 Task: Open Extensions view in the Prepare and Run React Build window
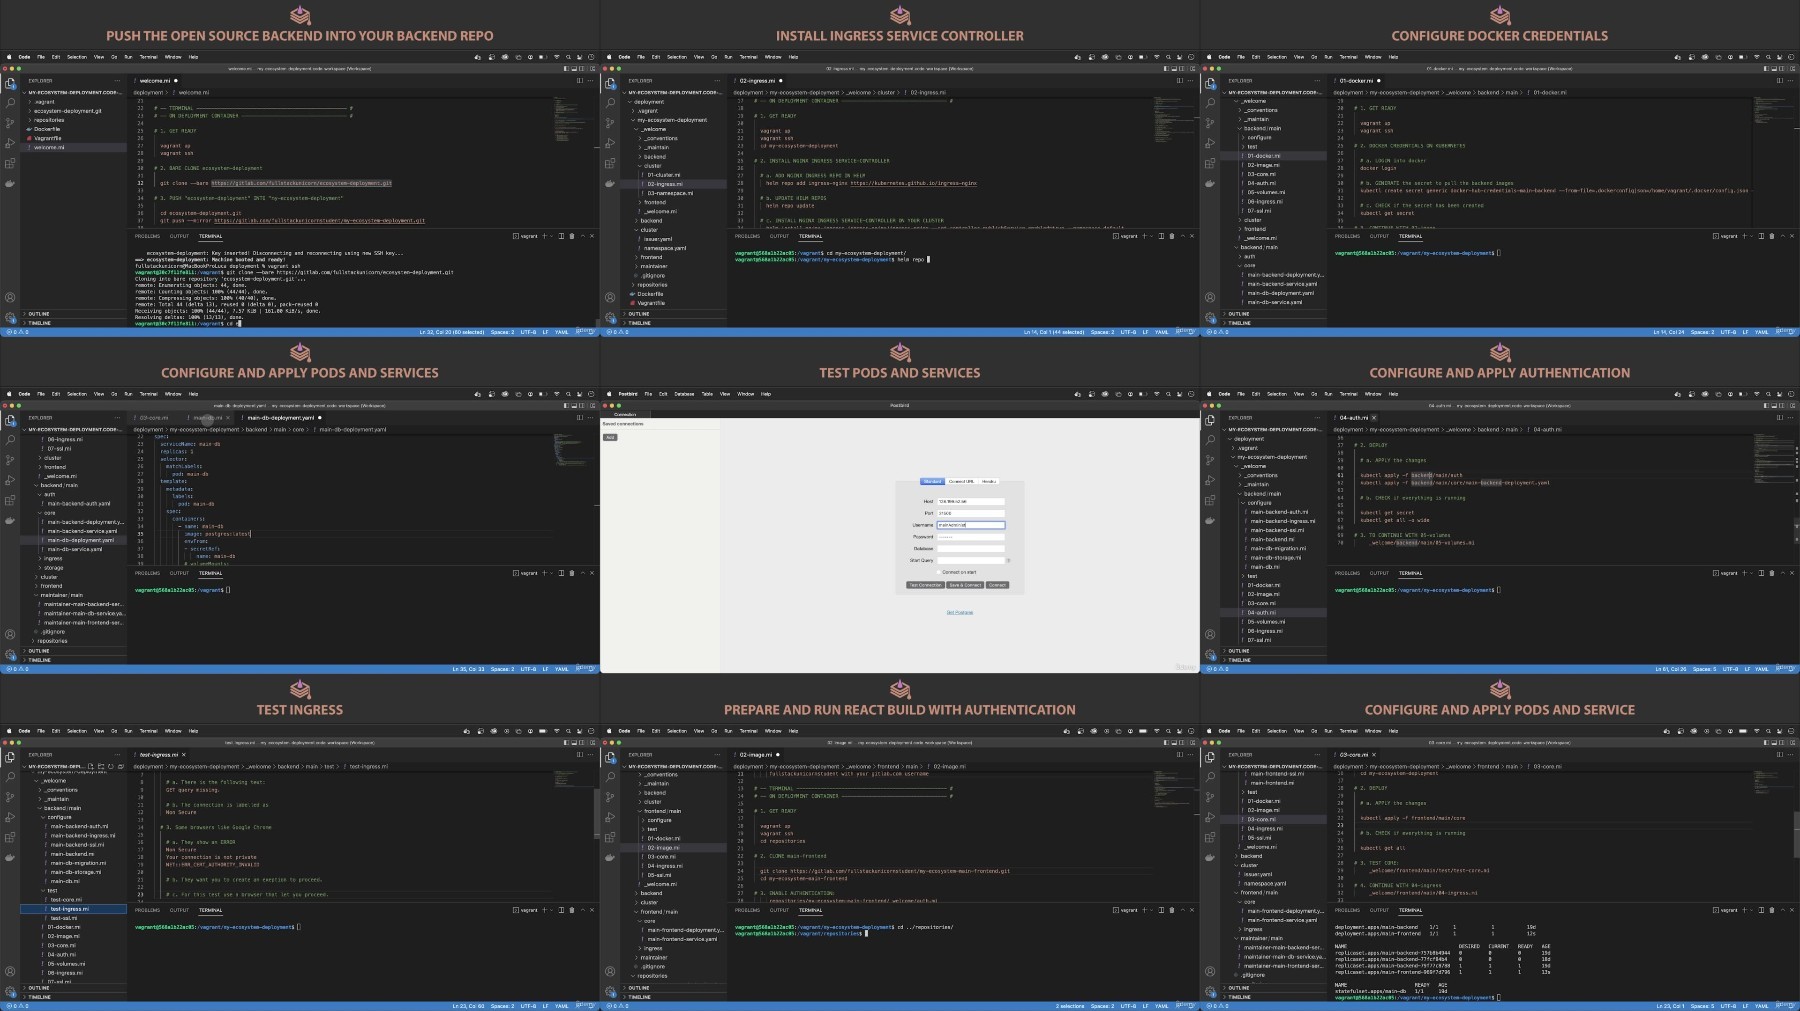[610, 837]
